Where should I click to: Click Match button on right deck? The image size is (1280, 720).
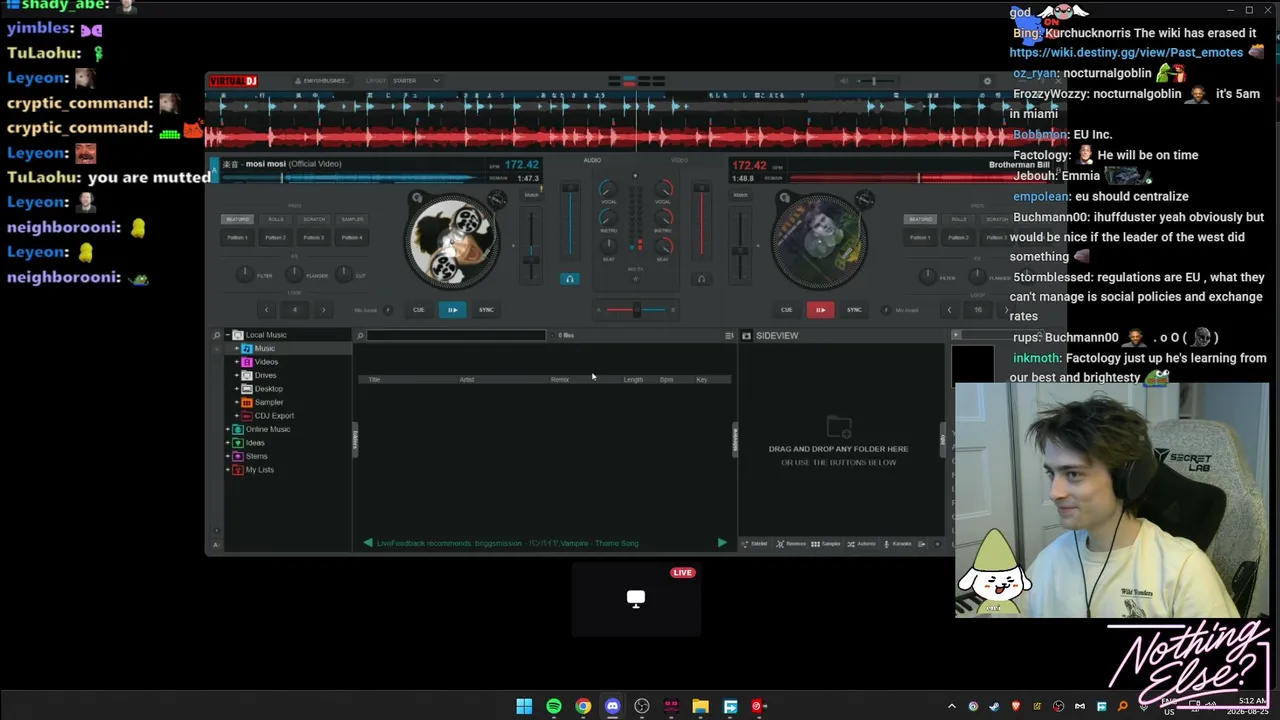(741, 195)
